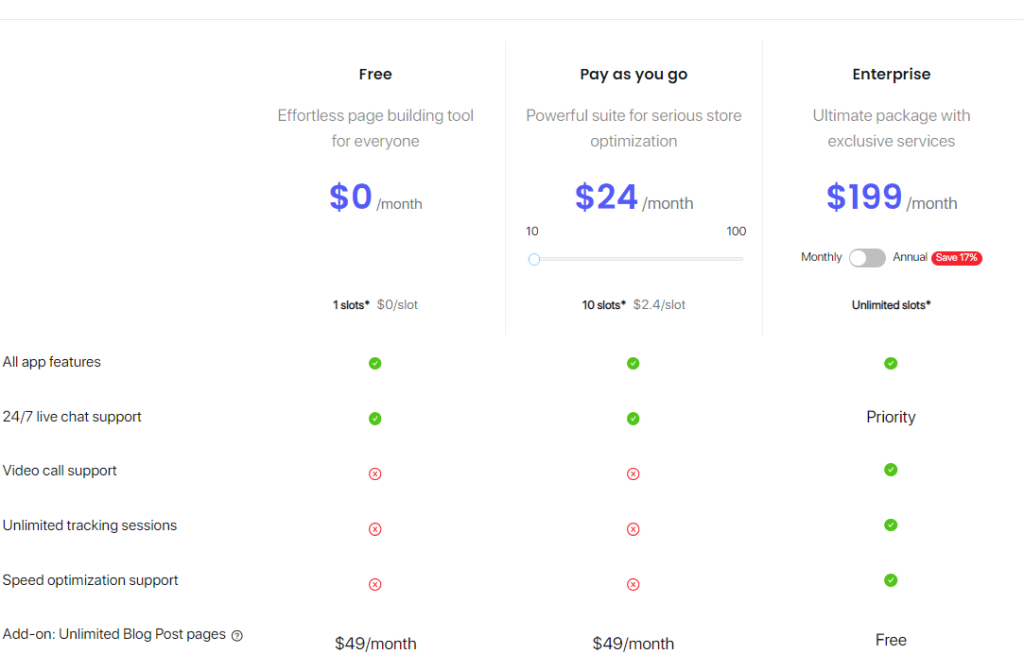
Task: Click the red Save 17% badge
Action: tap(957, 258)
